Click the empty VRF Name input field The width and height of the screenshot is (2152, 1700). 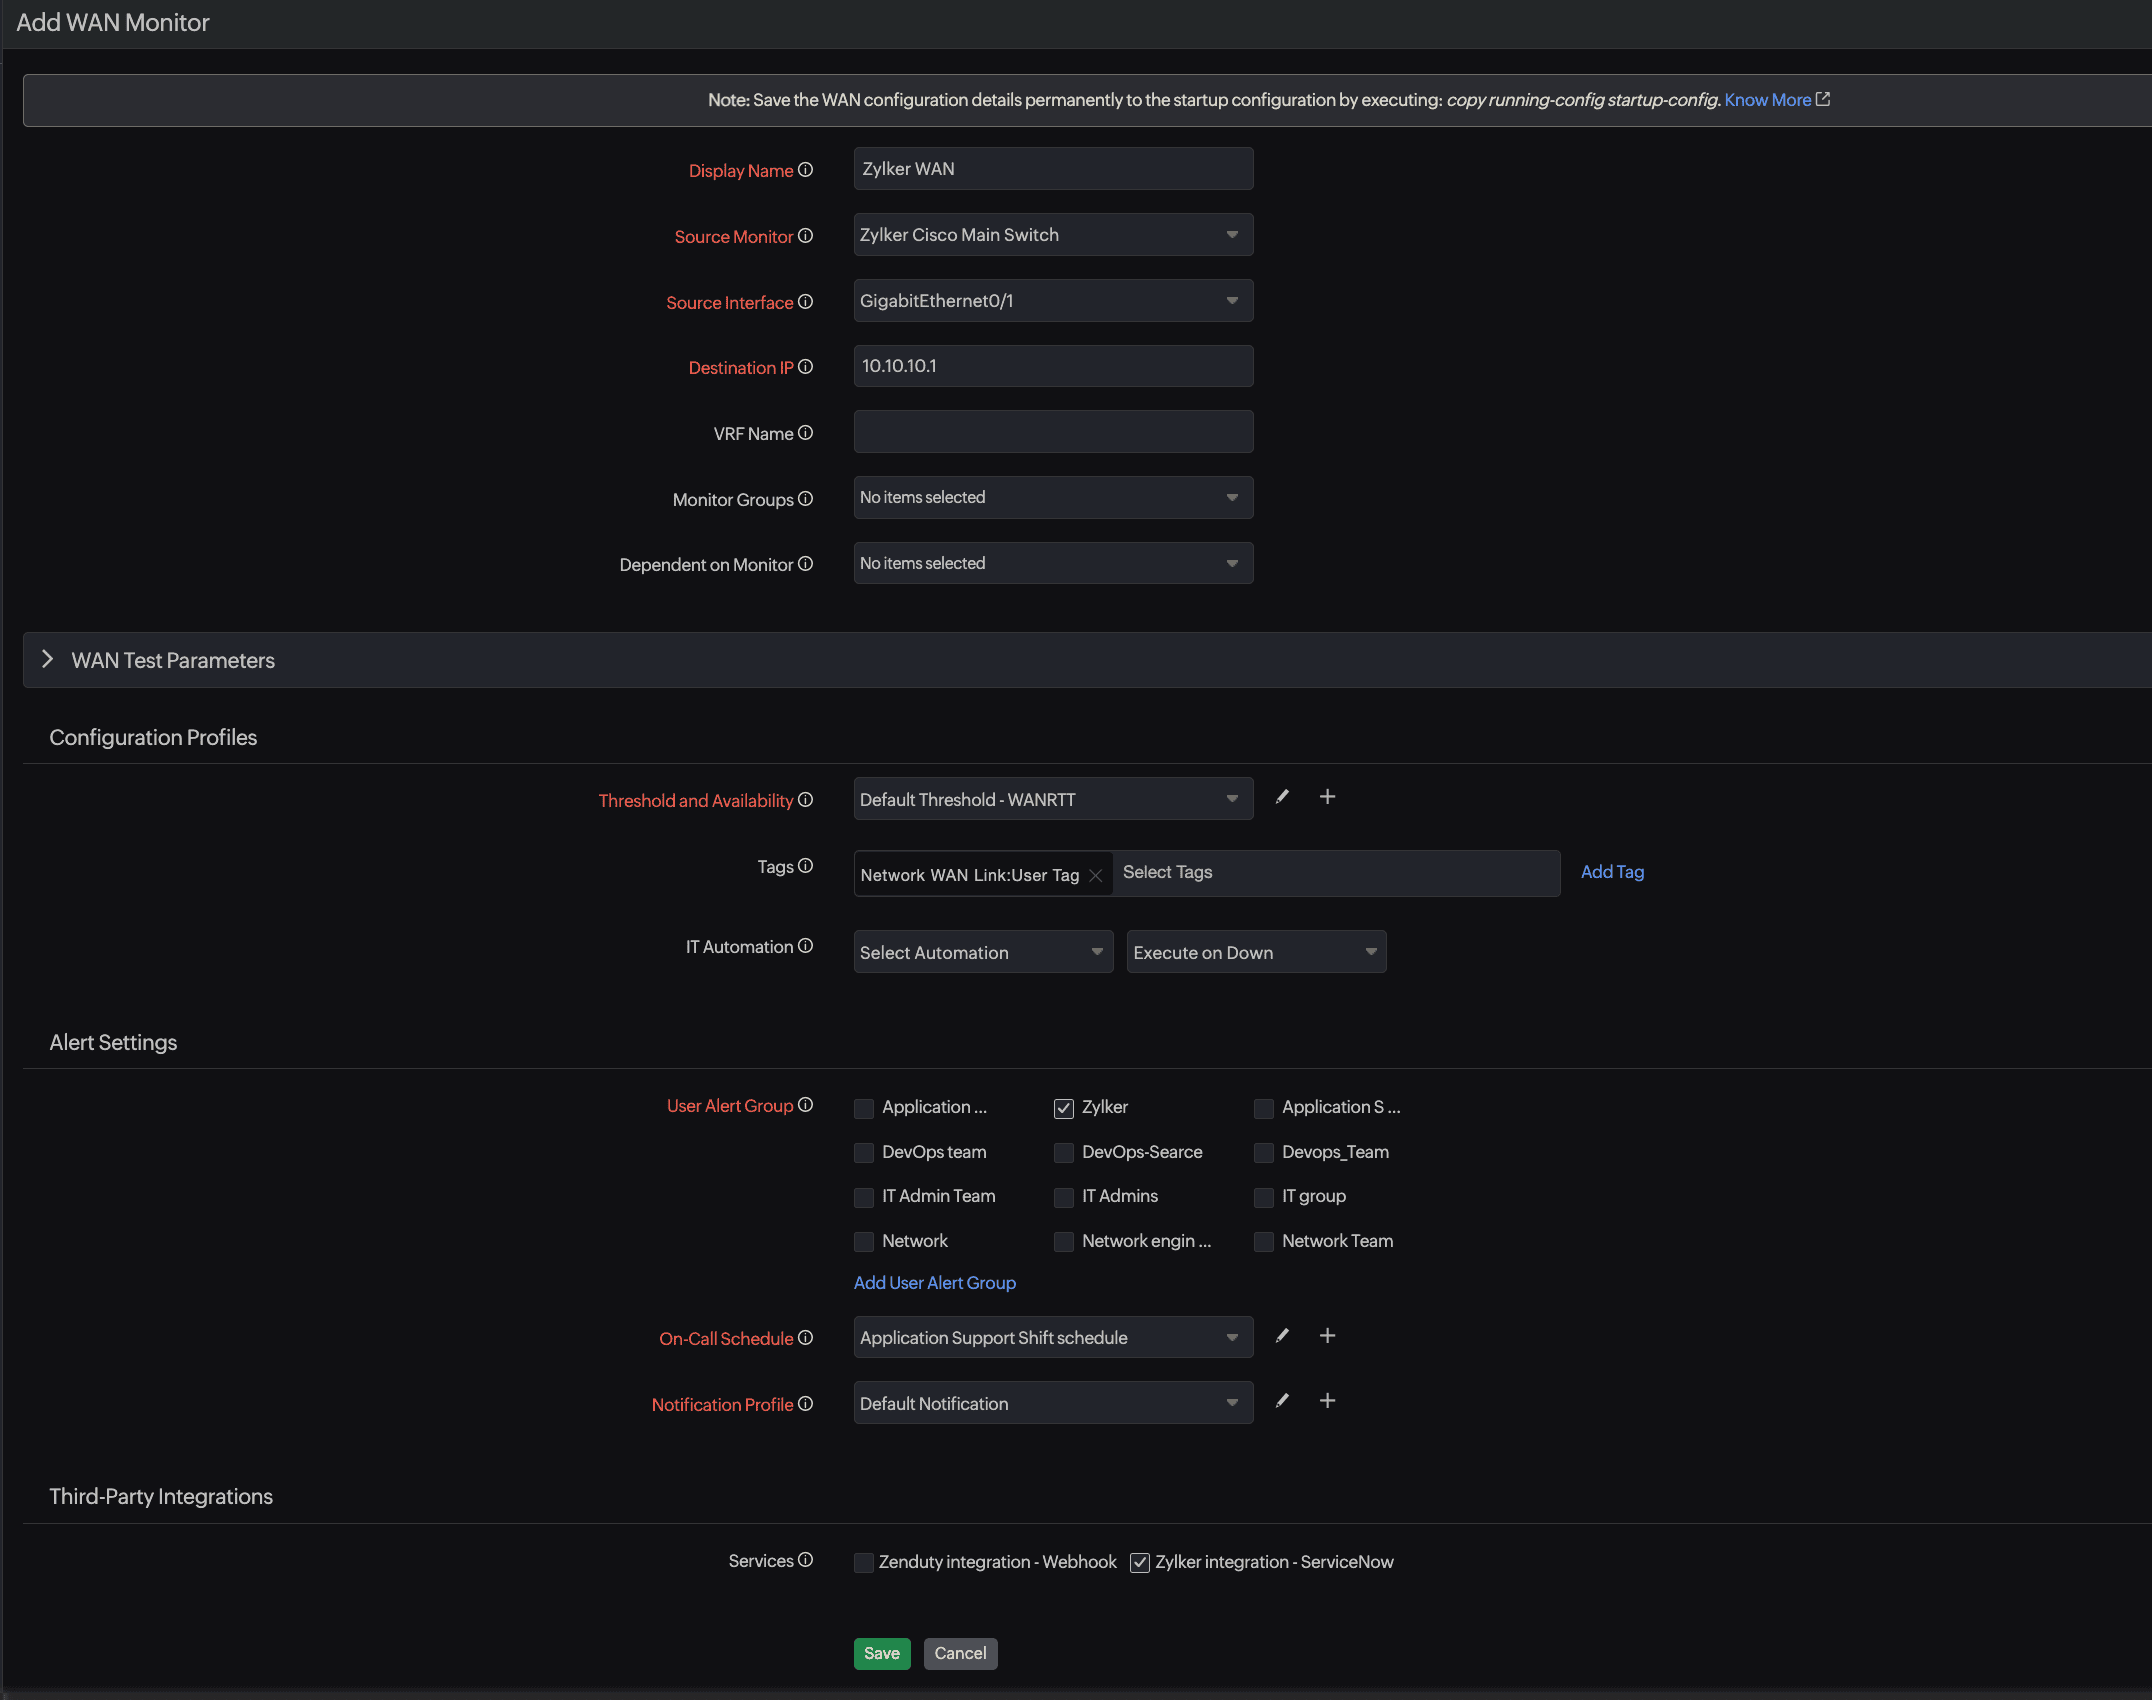coord(1052,431)
